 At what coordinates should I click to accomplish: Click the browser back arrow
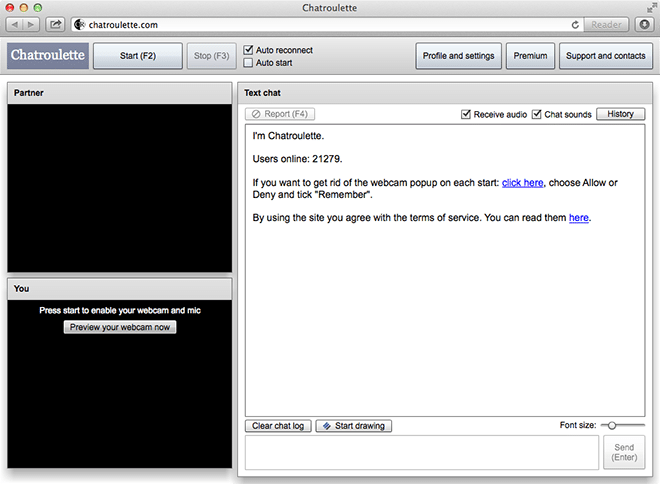(x=17, y=24)
